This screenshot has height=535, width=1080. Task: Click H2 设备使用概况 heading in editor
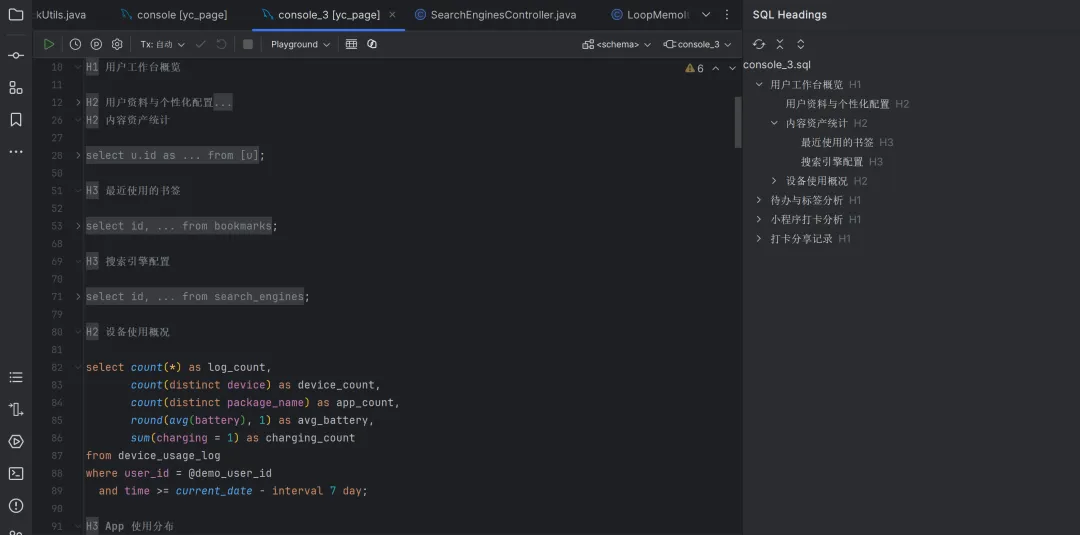coord(127,332)
